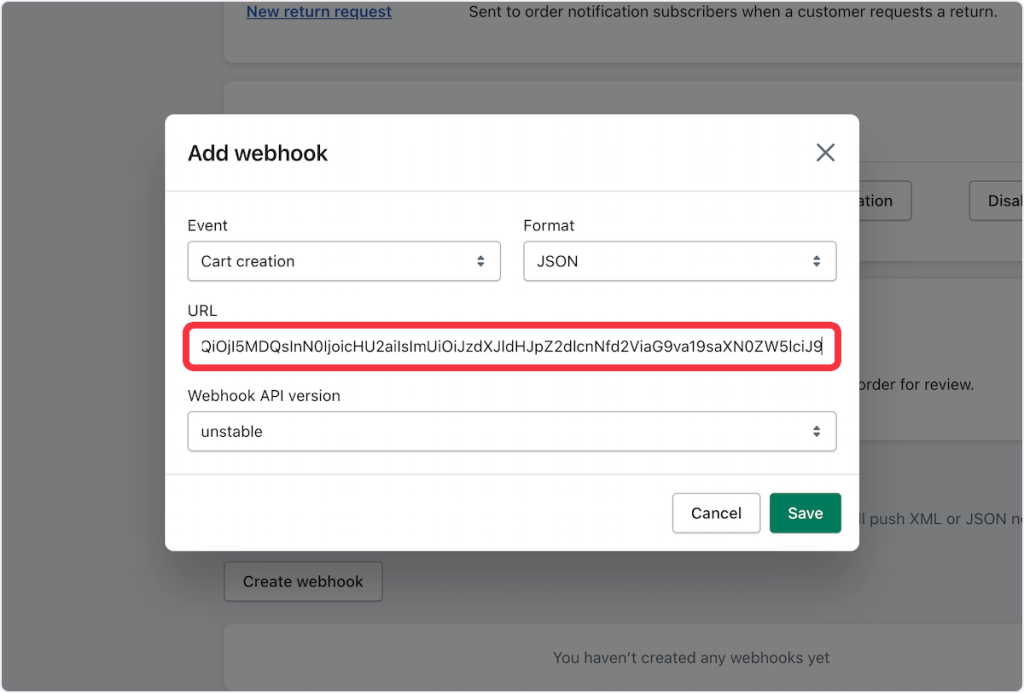This screenshot has height=693, width=1024.
Task: Expand the Webhook API version dropdown
Action: coord(511,431)
